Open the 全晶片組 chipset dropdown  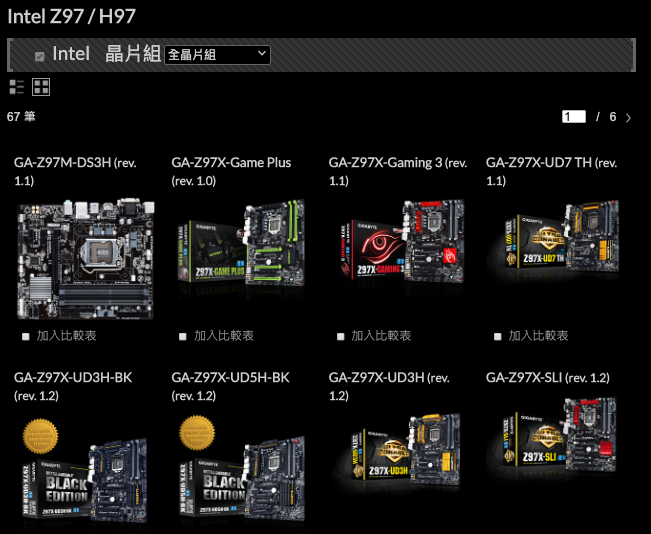(x=218, y=55)
